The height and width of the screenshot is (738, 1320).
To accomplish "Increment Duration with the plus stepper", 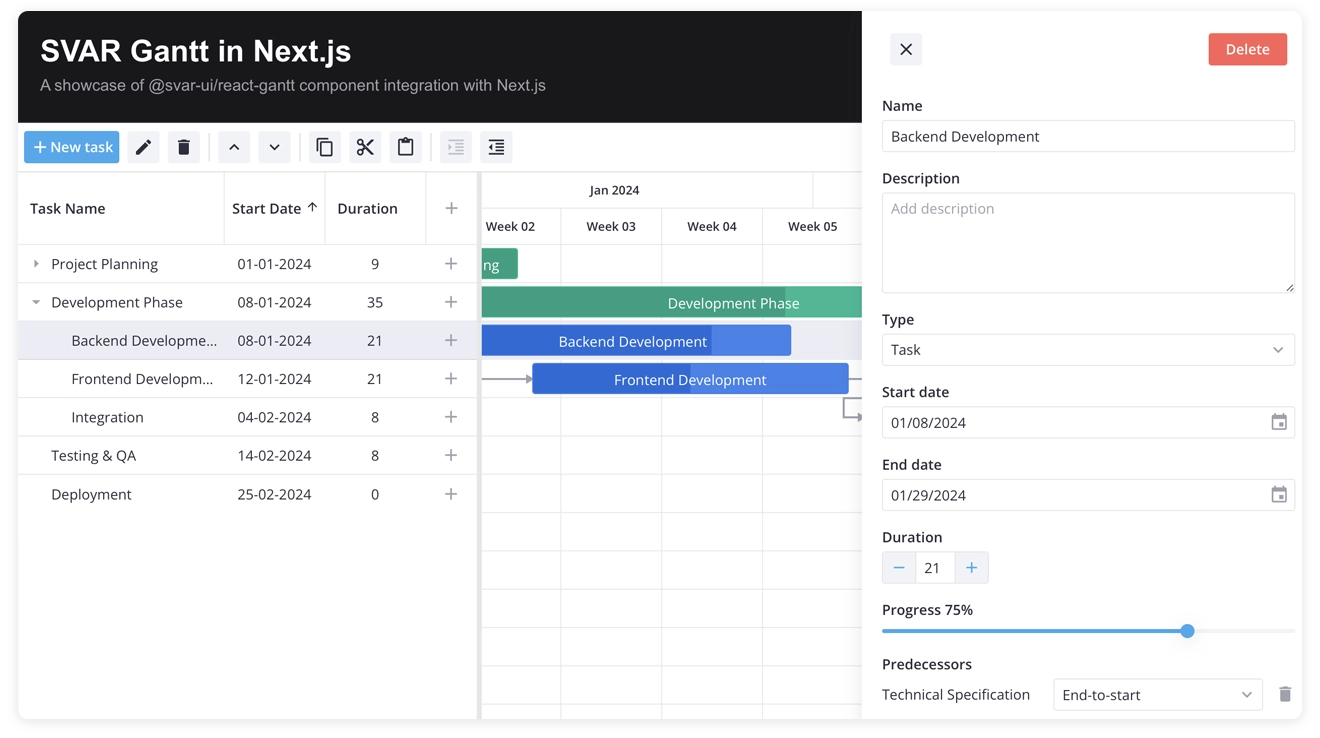I will click(971, 567).
